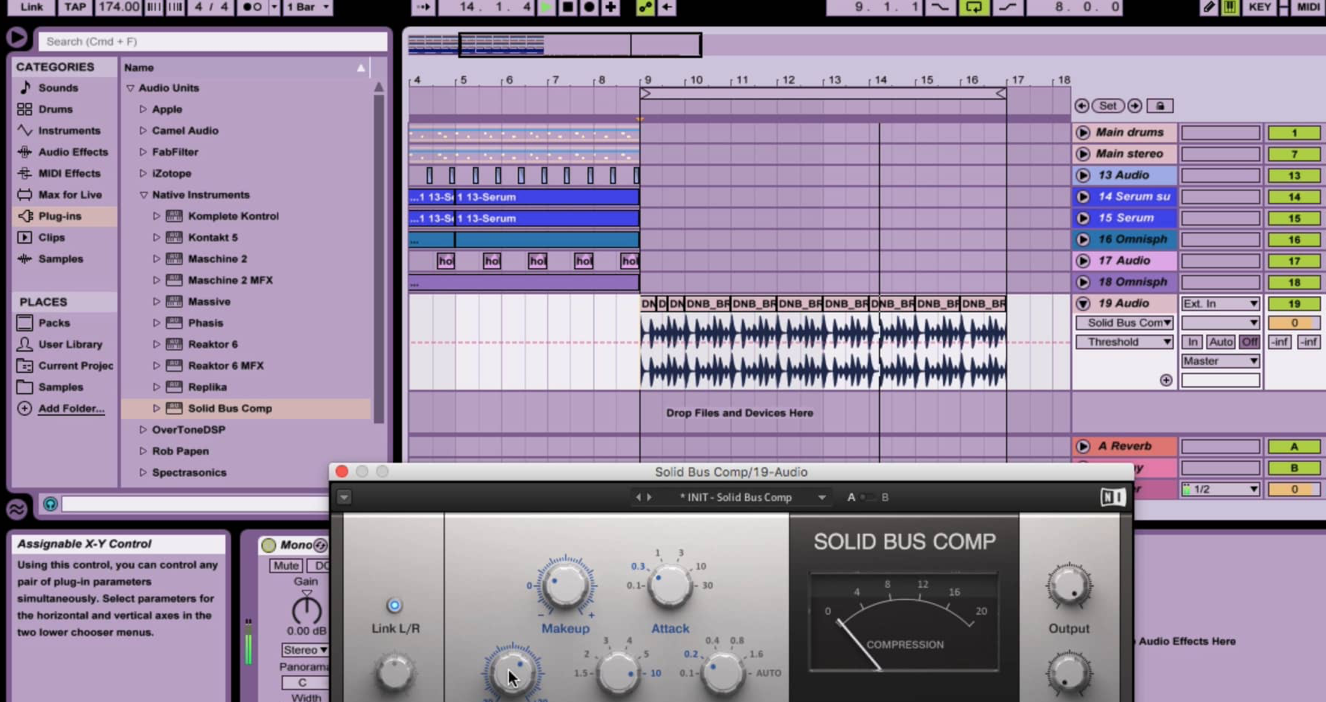Click Add Folder link

[71, 409]
